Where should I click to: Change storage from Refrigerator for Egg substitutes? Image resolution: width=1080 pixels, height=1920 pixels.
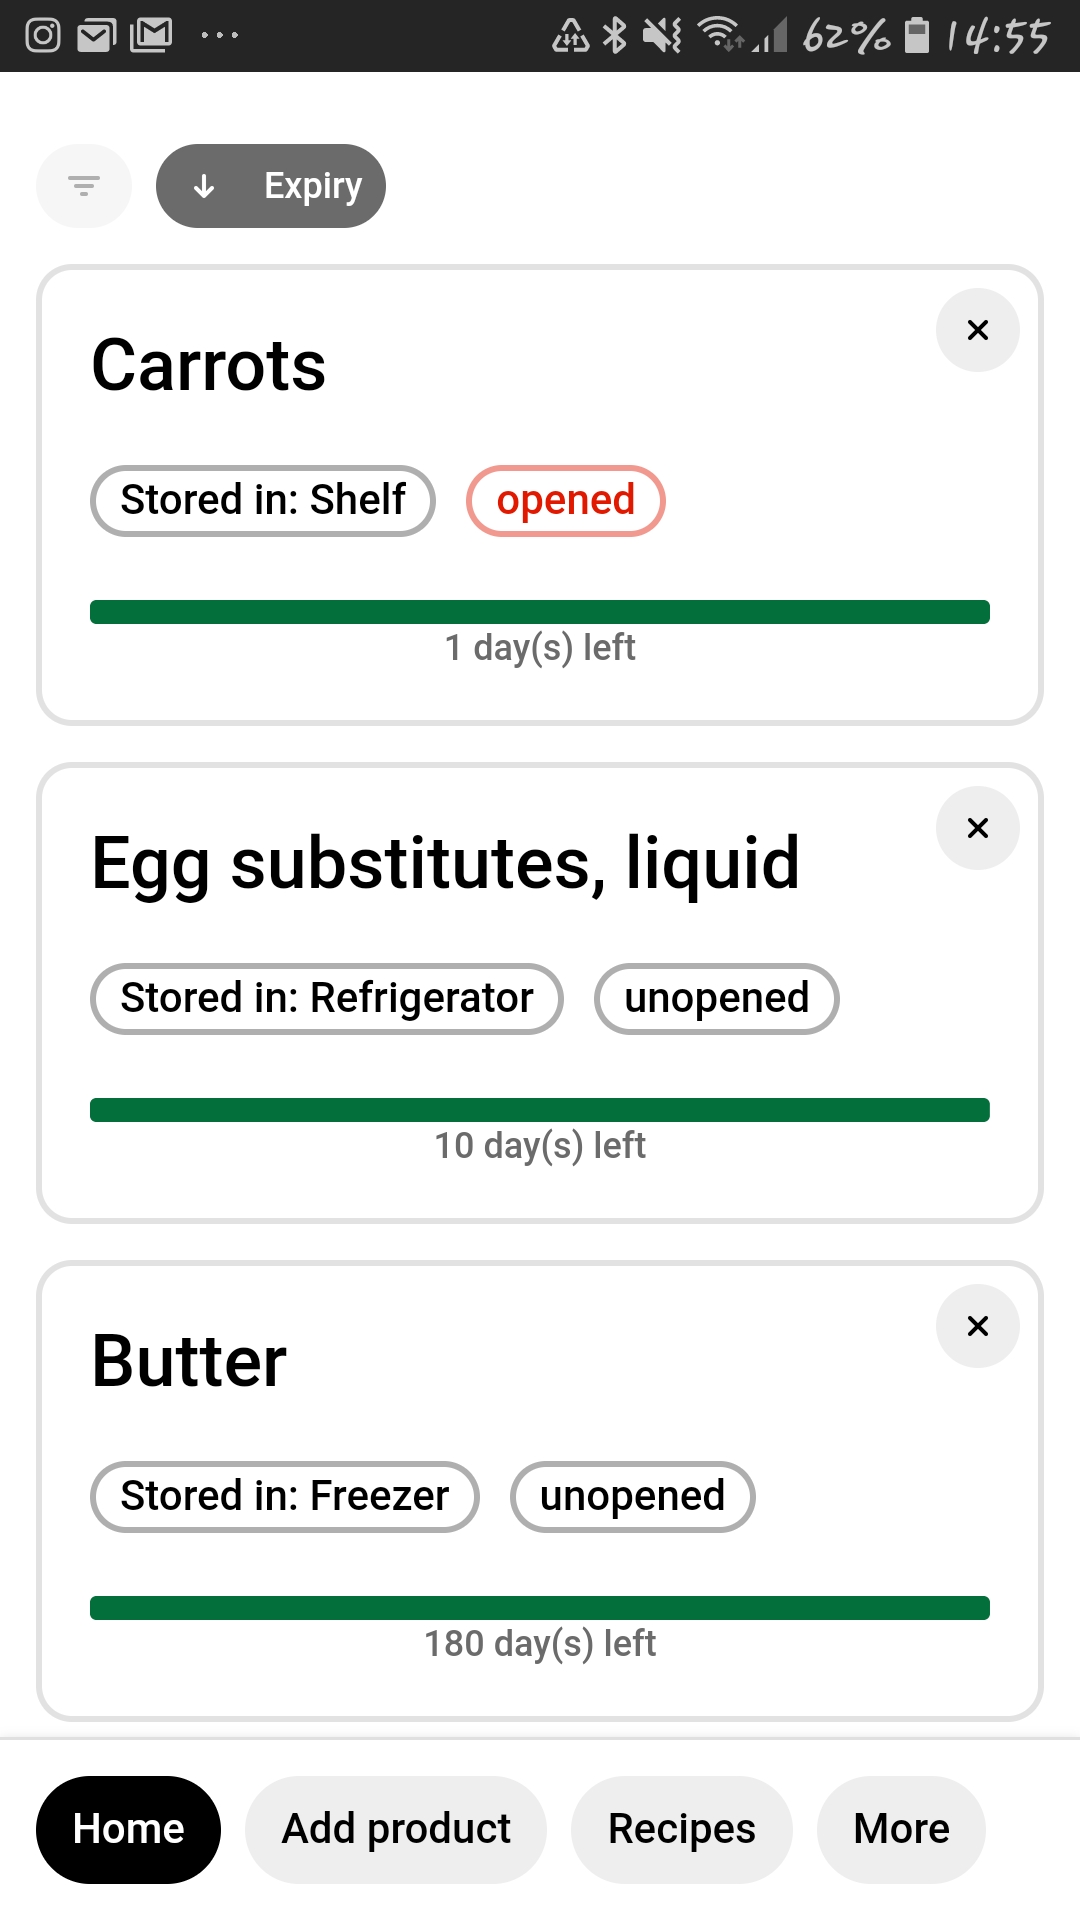click(x=327, y=999)
